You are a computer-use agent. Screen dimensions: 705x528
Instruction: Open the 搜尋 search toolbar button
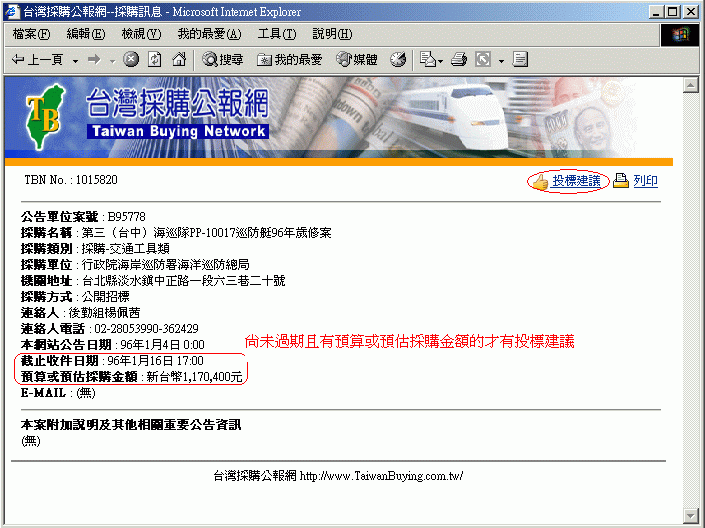tap(223, 59)
